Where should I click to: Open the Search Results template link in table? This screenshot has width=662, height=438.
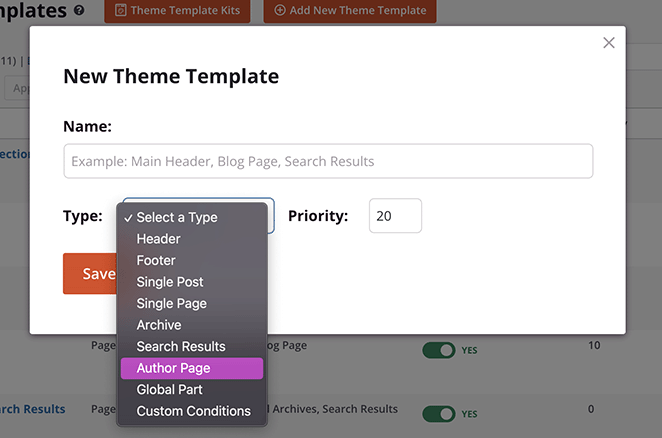pyautogui.click(x=30, y=409)
